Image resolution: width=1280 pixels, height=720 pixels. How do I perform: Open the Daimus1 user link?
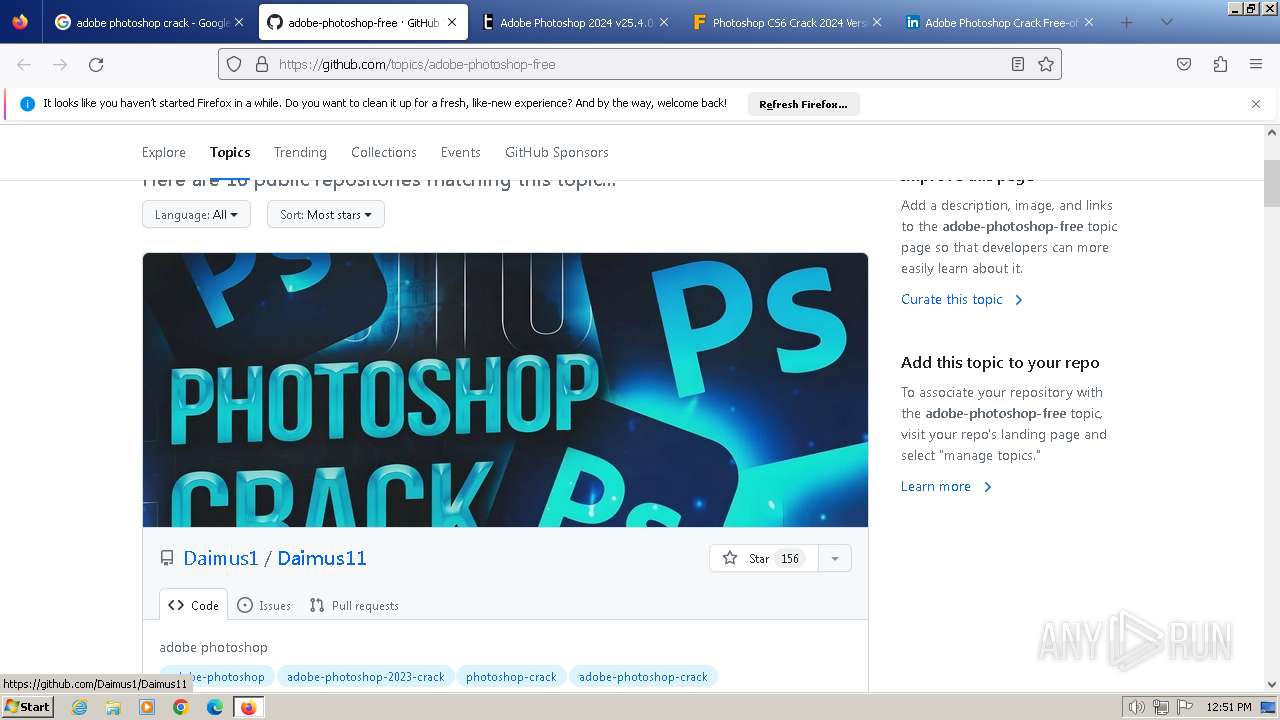[221, 558]
